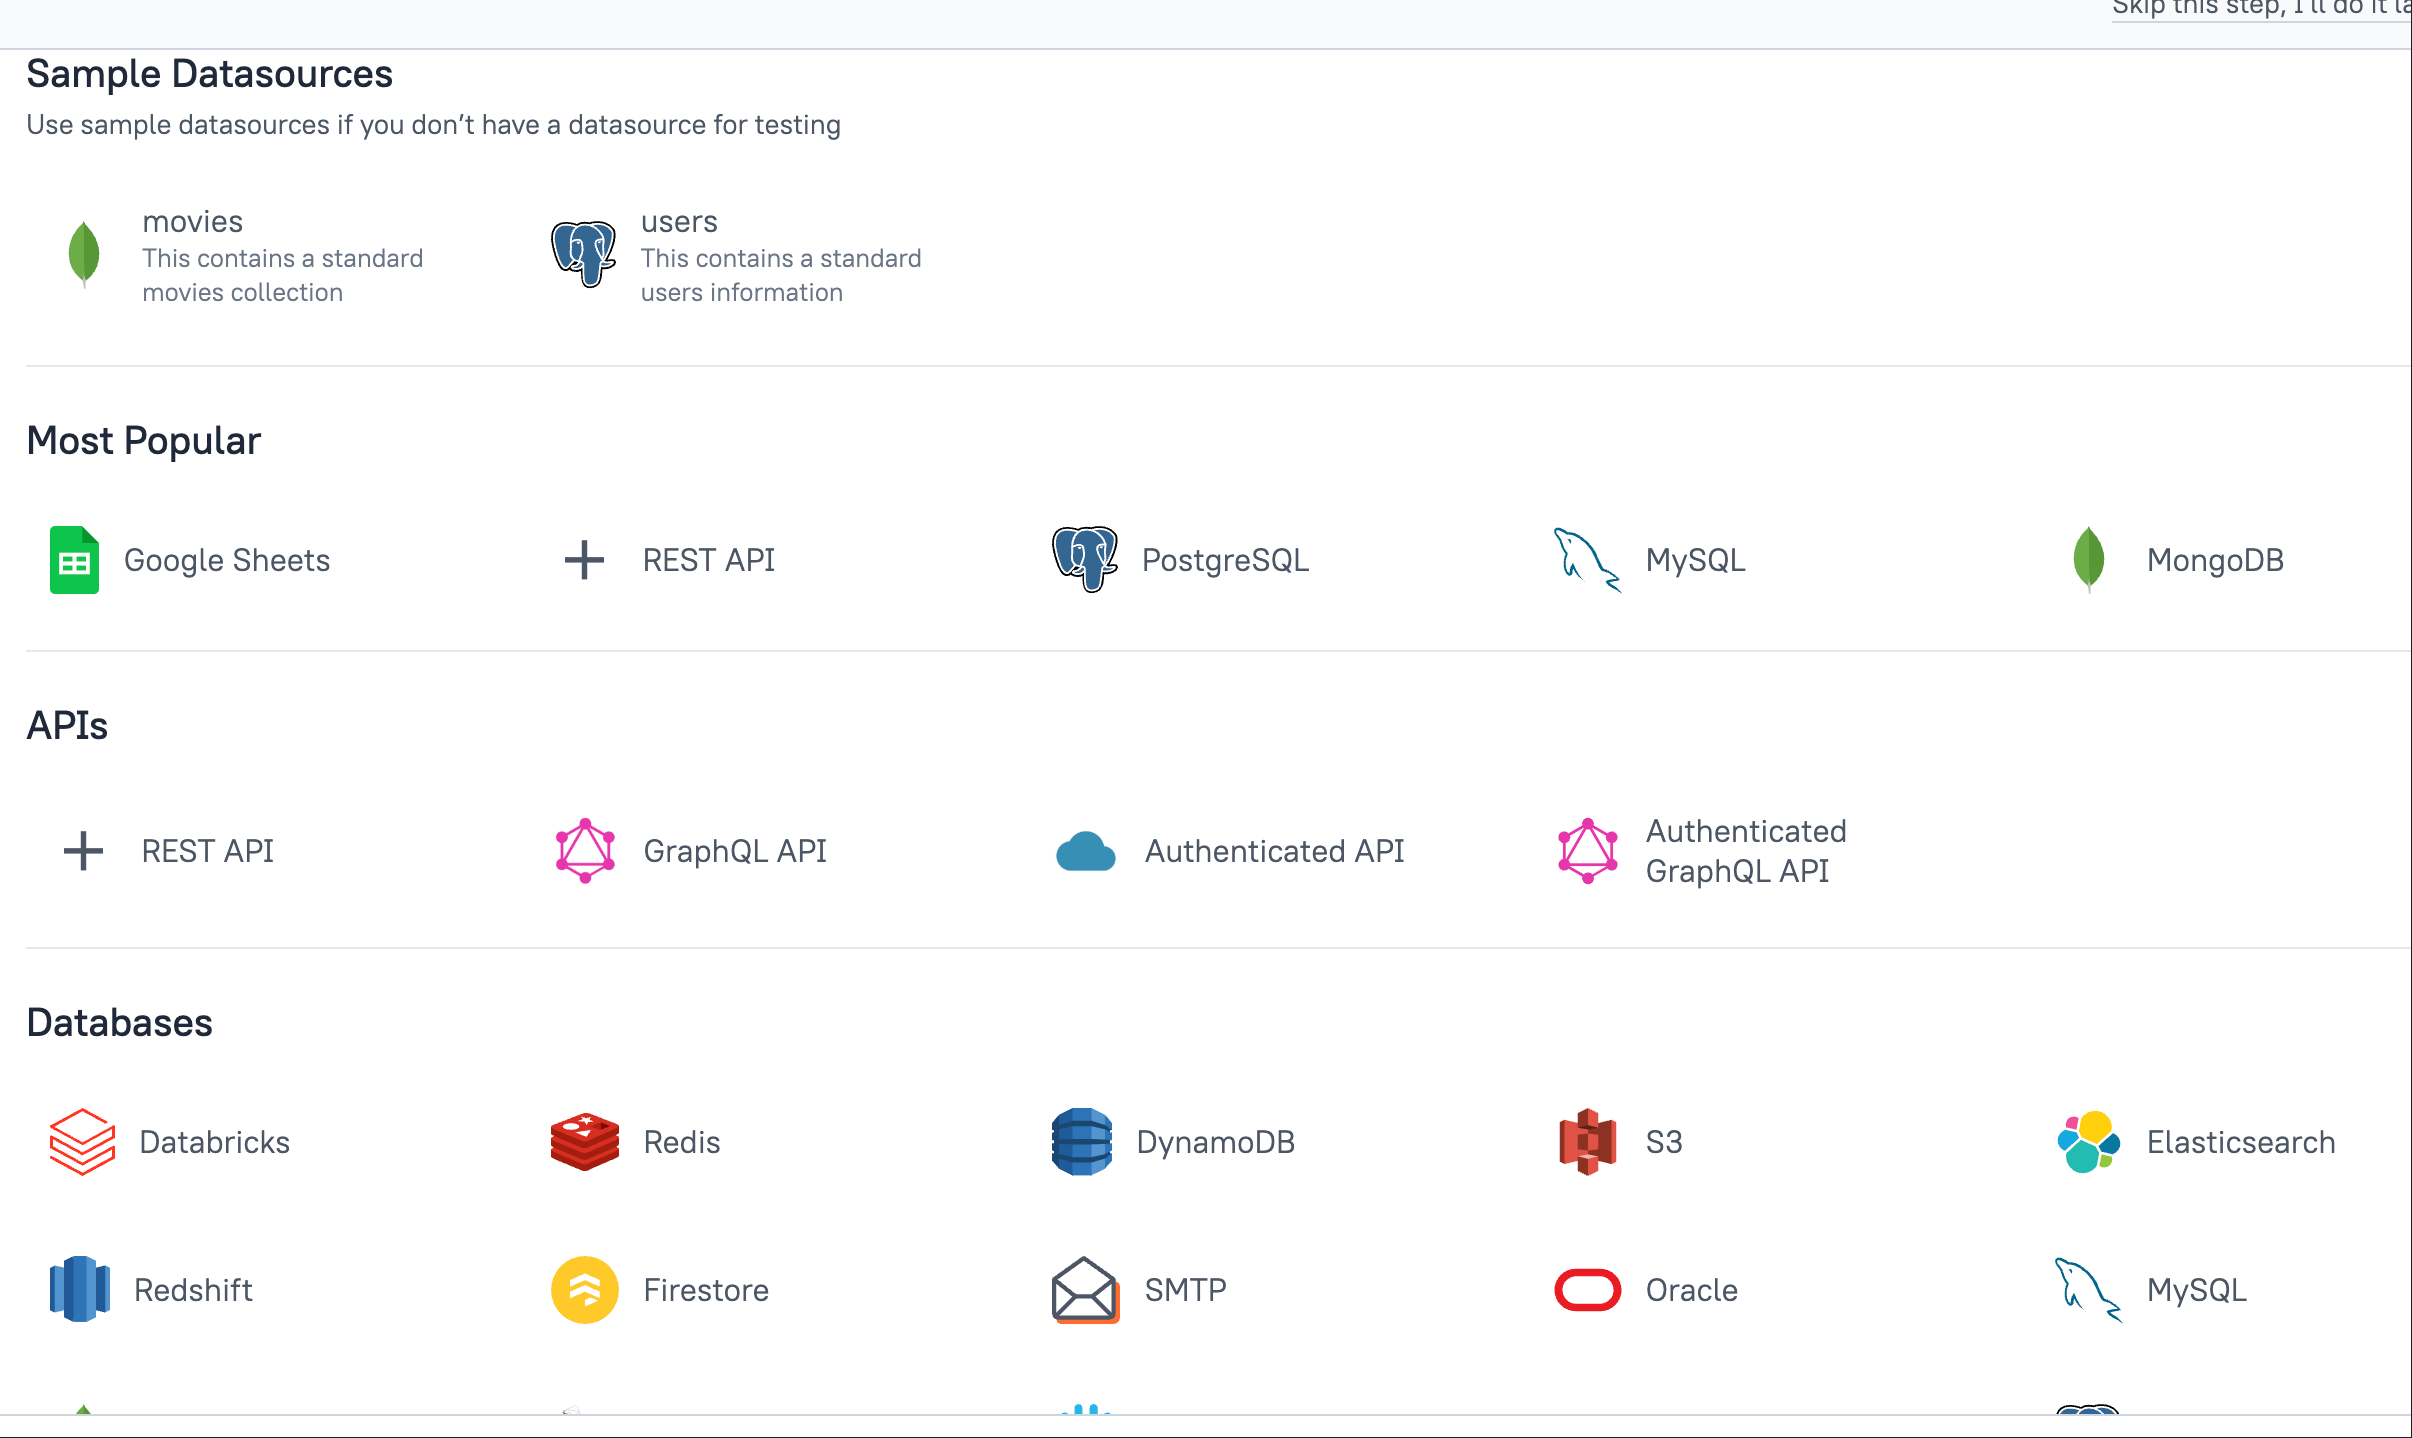Select Databricks label
The width and height of the screenshot is (2412, 1438).
pos(215,1142)
